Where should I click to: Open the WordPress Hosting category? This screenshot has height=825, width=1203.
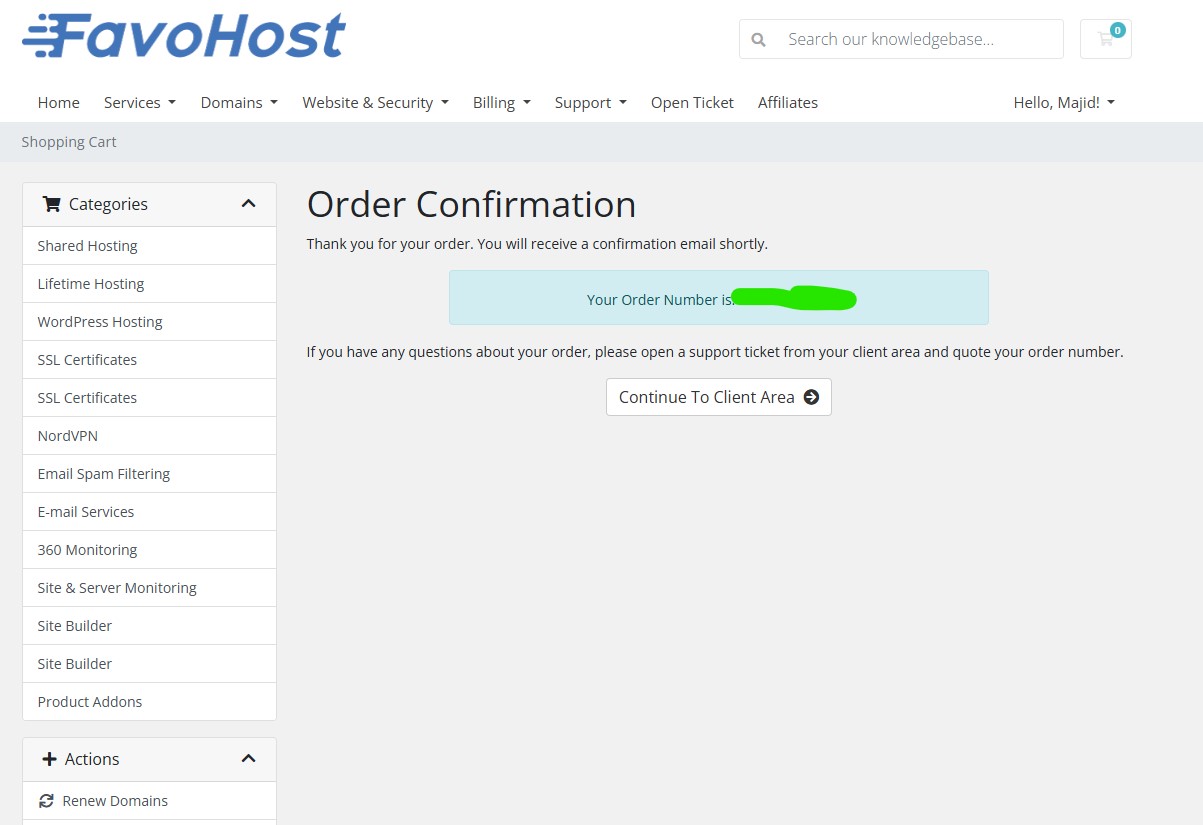[99, 321]
